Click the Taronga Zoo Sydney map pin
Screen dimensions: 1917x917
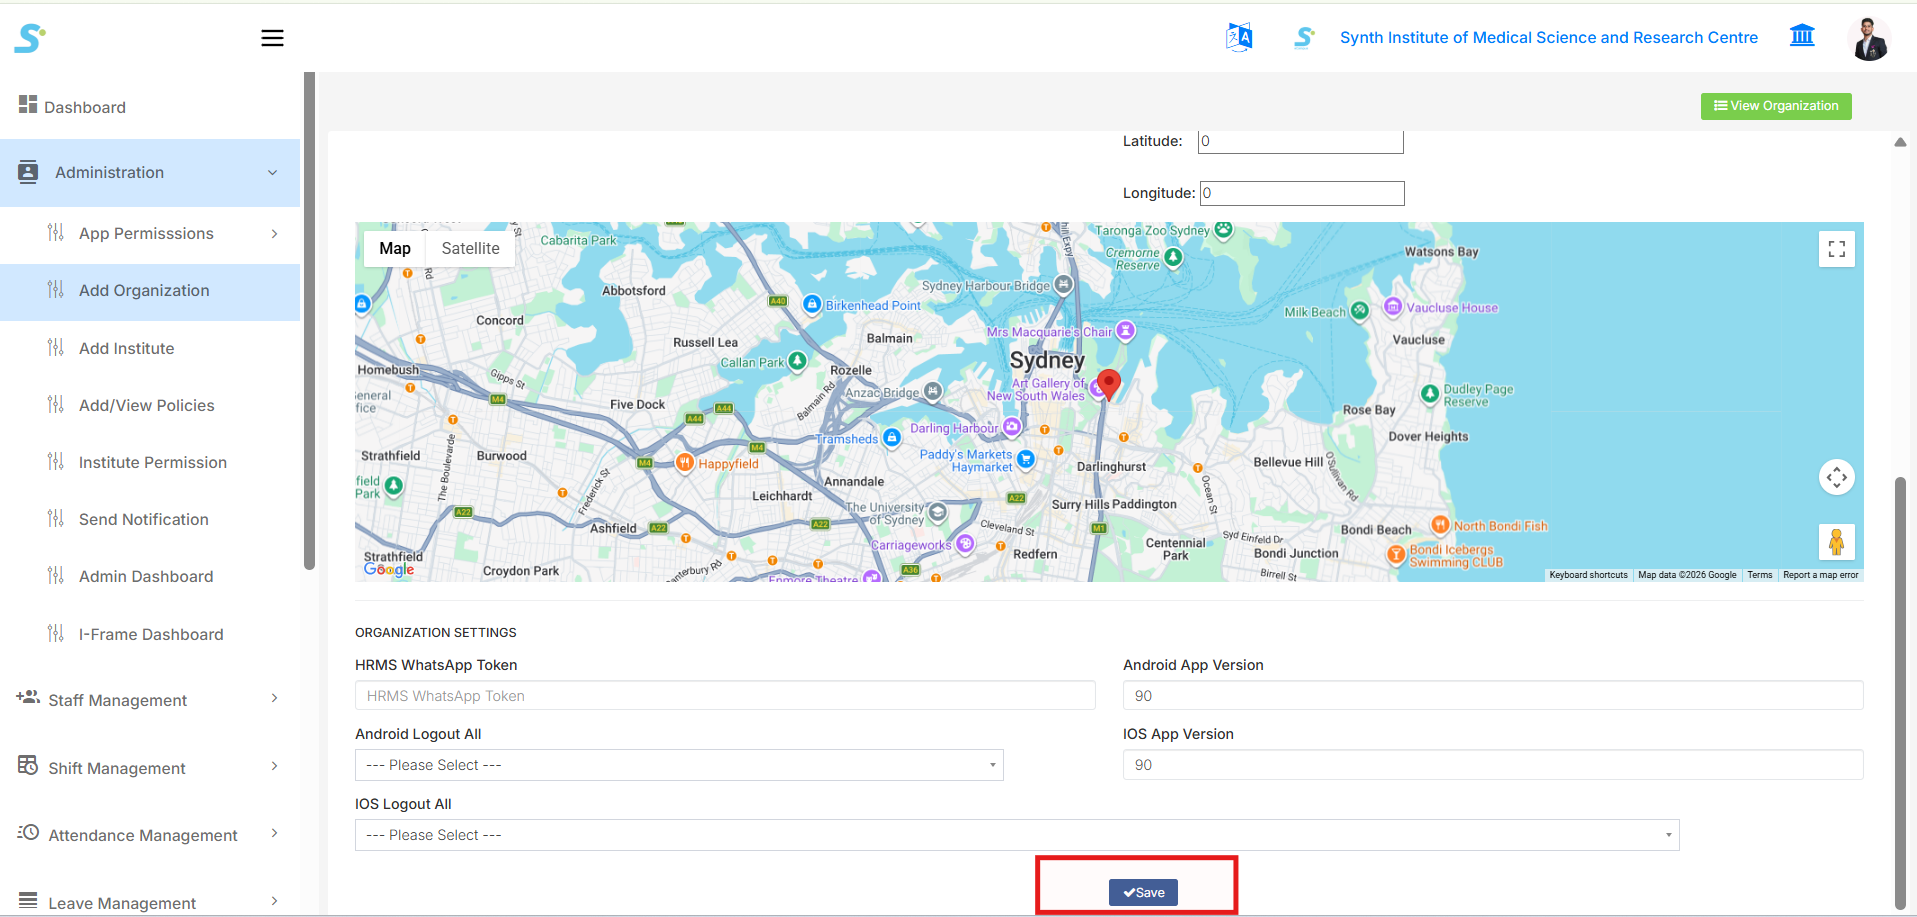tap(1223, 229)
